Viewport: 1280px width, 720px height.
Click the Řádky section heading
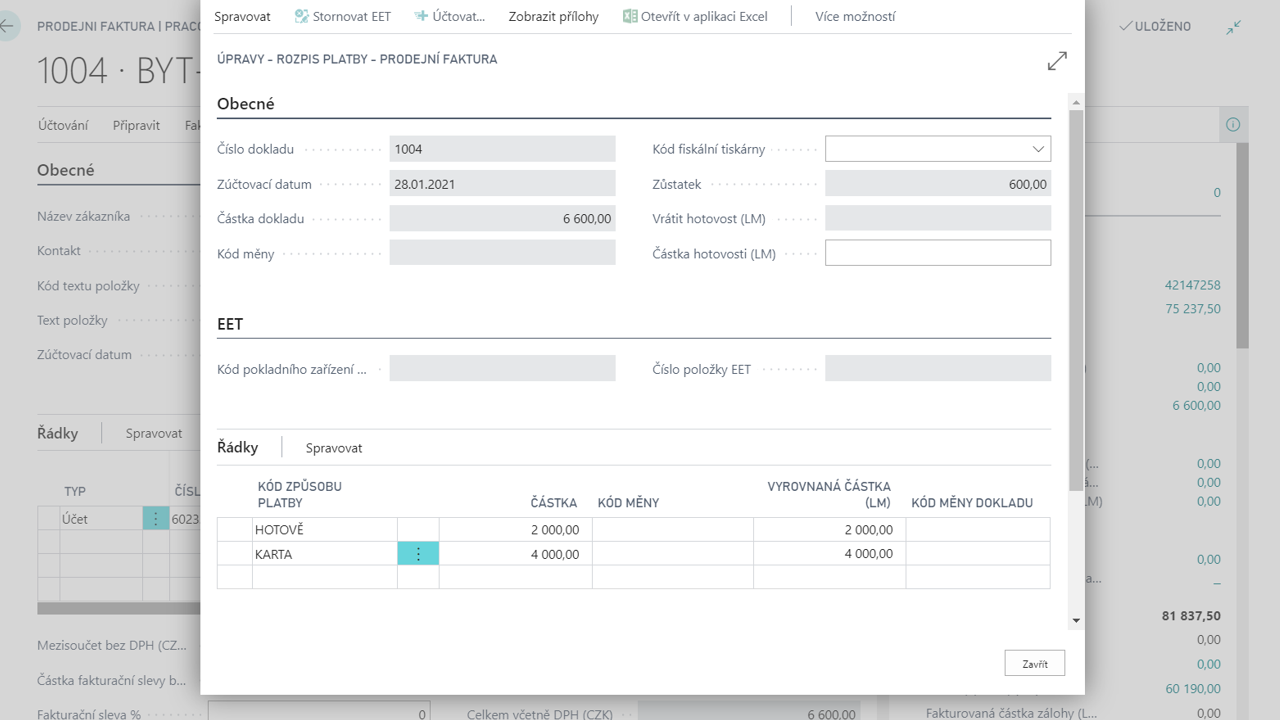pyautogui.click(x=238, y=447)
